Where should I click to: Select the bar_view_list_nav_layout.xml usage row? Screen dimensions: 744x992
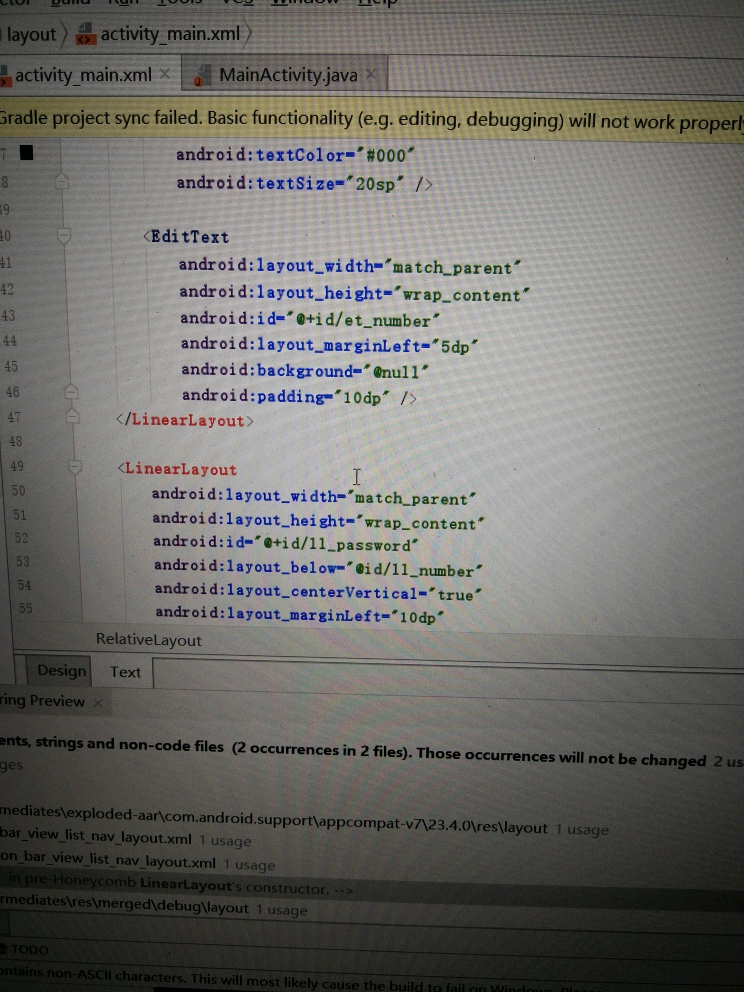click(126, 838)
